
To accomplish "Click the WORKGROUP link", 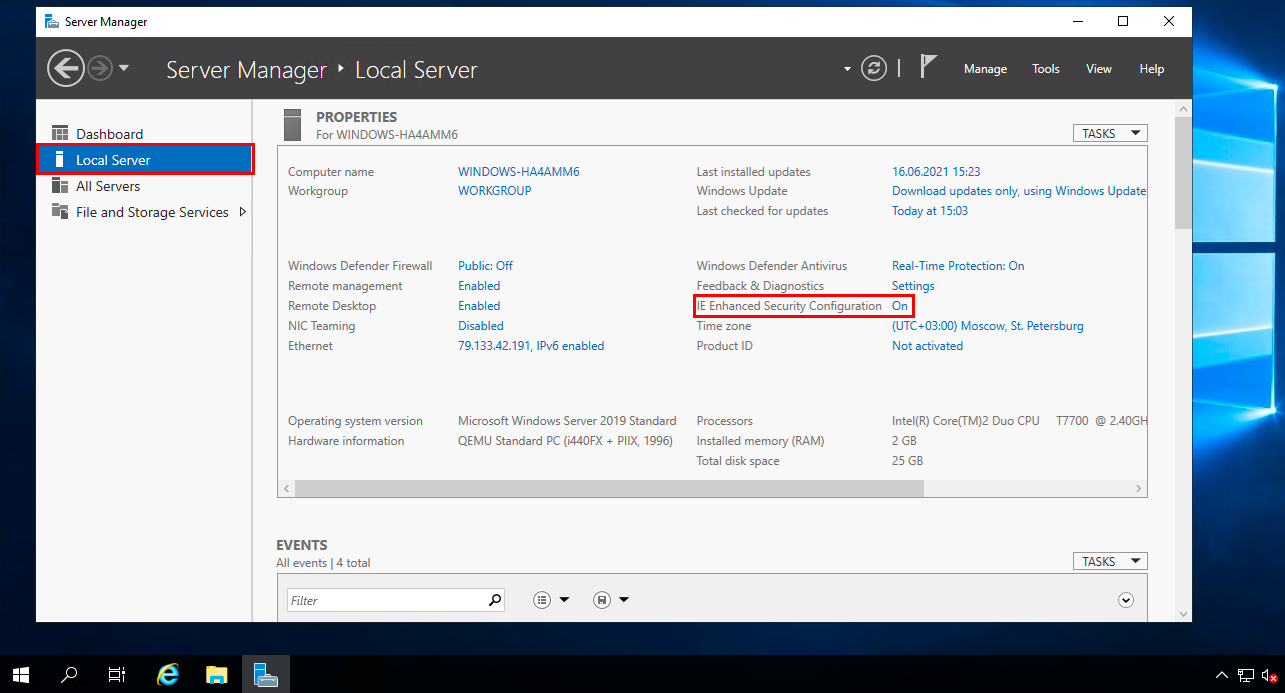I will coord(495,191).
